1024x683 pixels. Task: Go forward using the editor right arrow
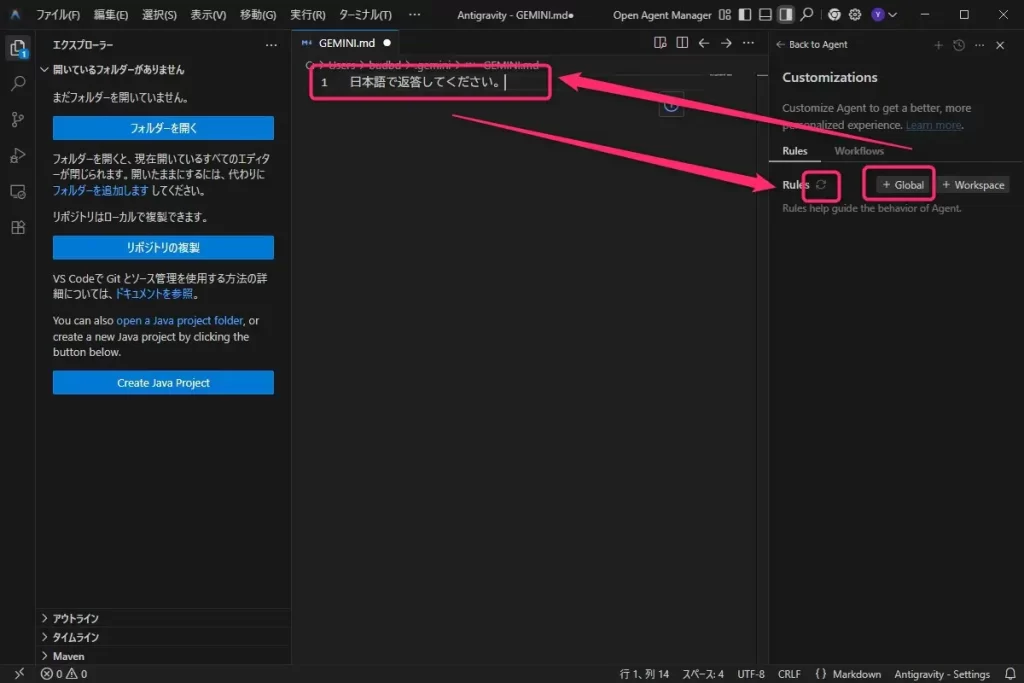click(726, 43)
